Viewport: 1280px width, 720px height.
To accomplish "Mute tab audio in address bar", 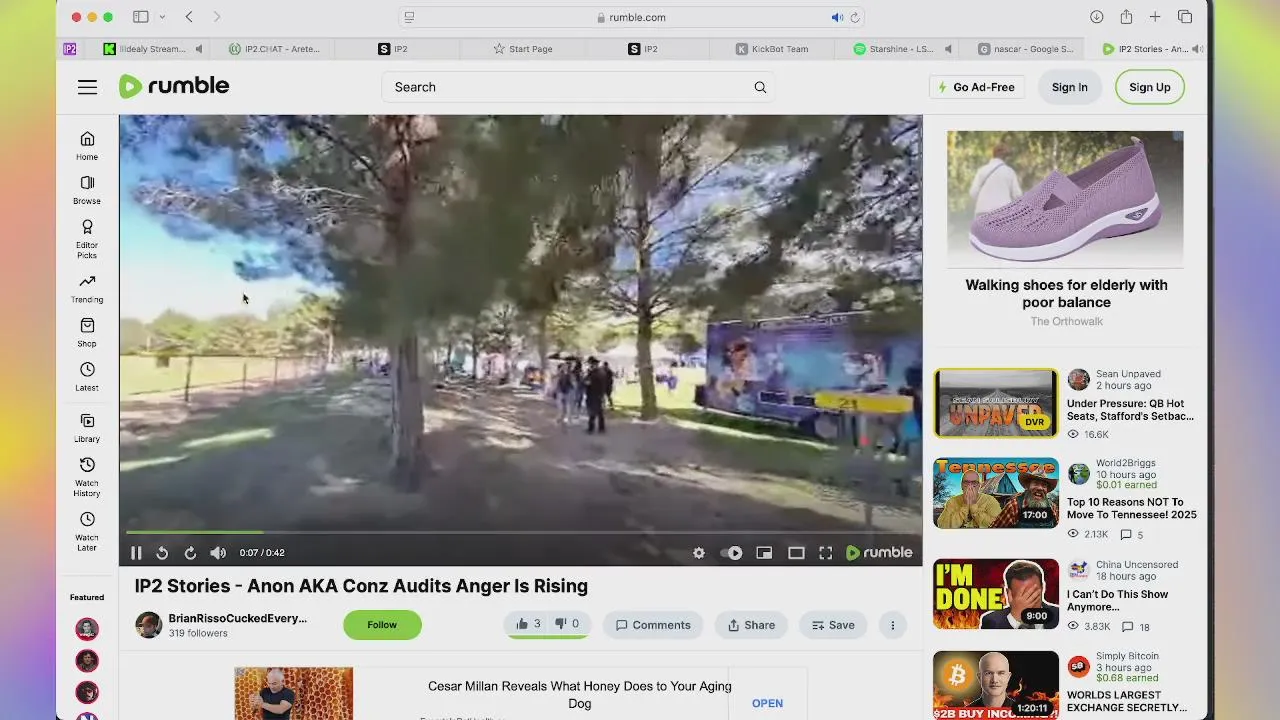I will pyautogui.click(x=837, y=17).
